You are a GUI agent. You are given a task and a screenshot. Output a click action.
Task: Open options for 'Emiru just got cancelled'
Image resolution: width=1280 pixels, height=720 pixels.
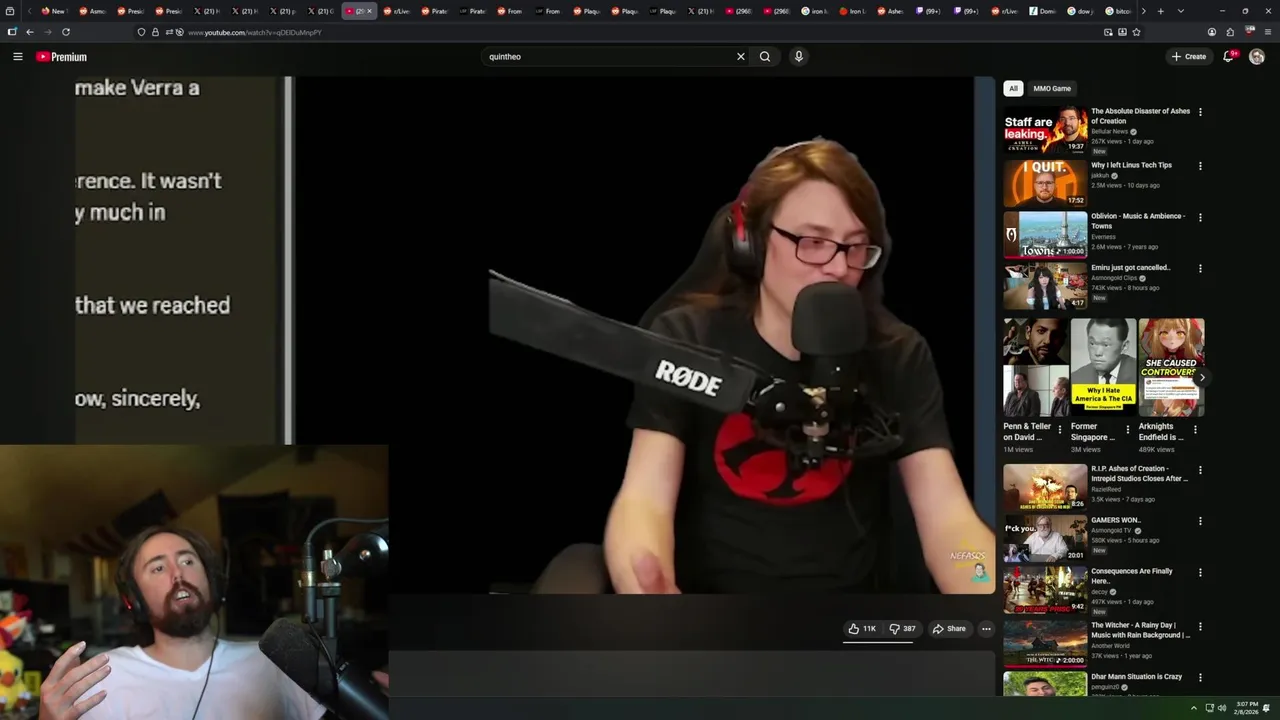[x=1200, y=269]
